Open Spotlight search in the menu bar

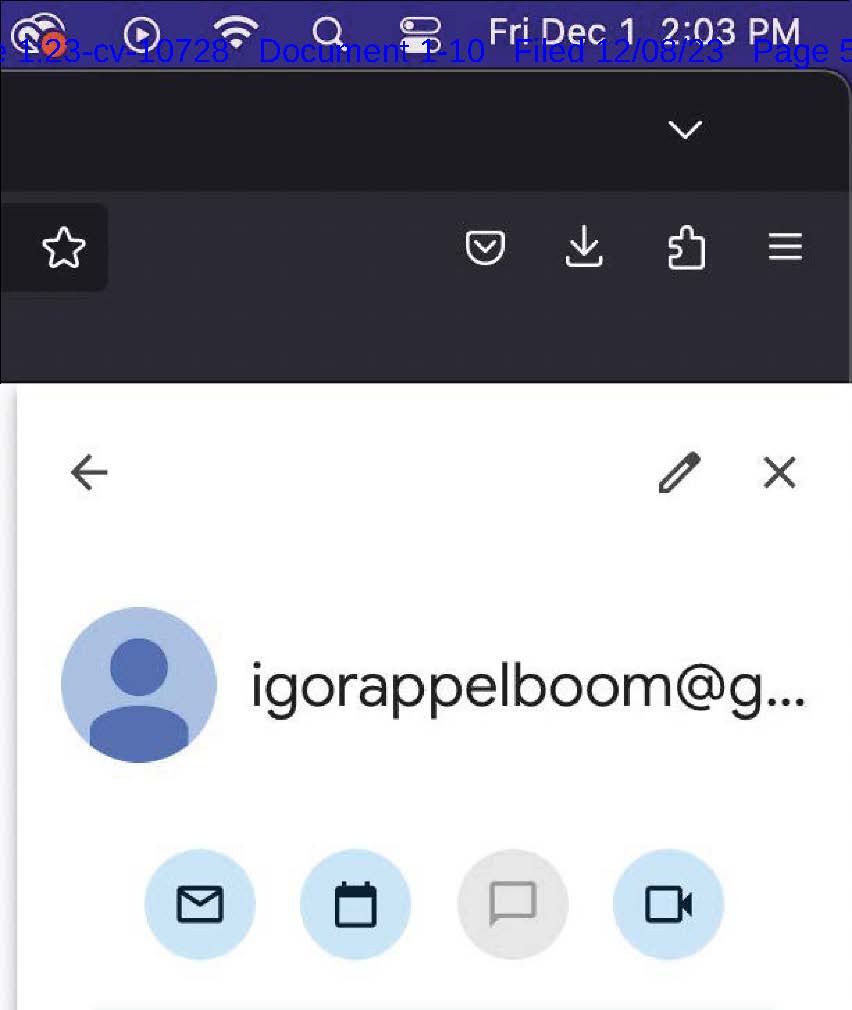point(328,32)
